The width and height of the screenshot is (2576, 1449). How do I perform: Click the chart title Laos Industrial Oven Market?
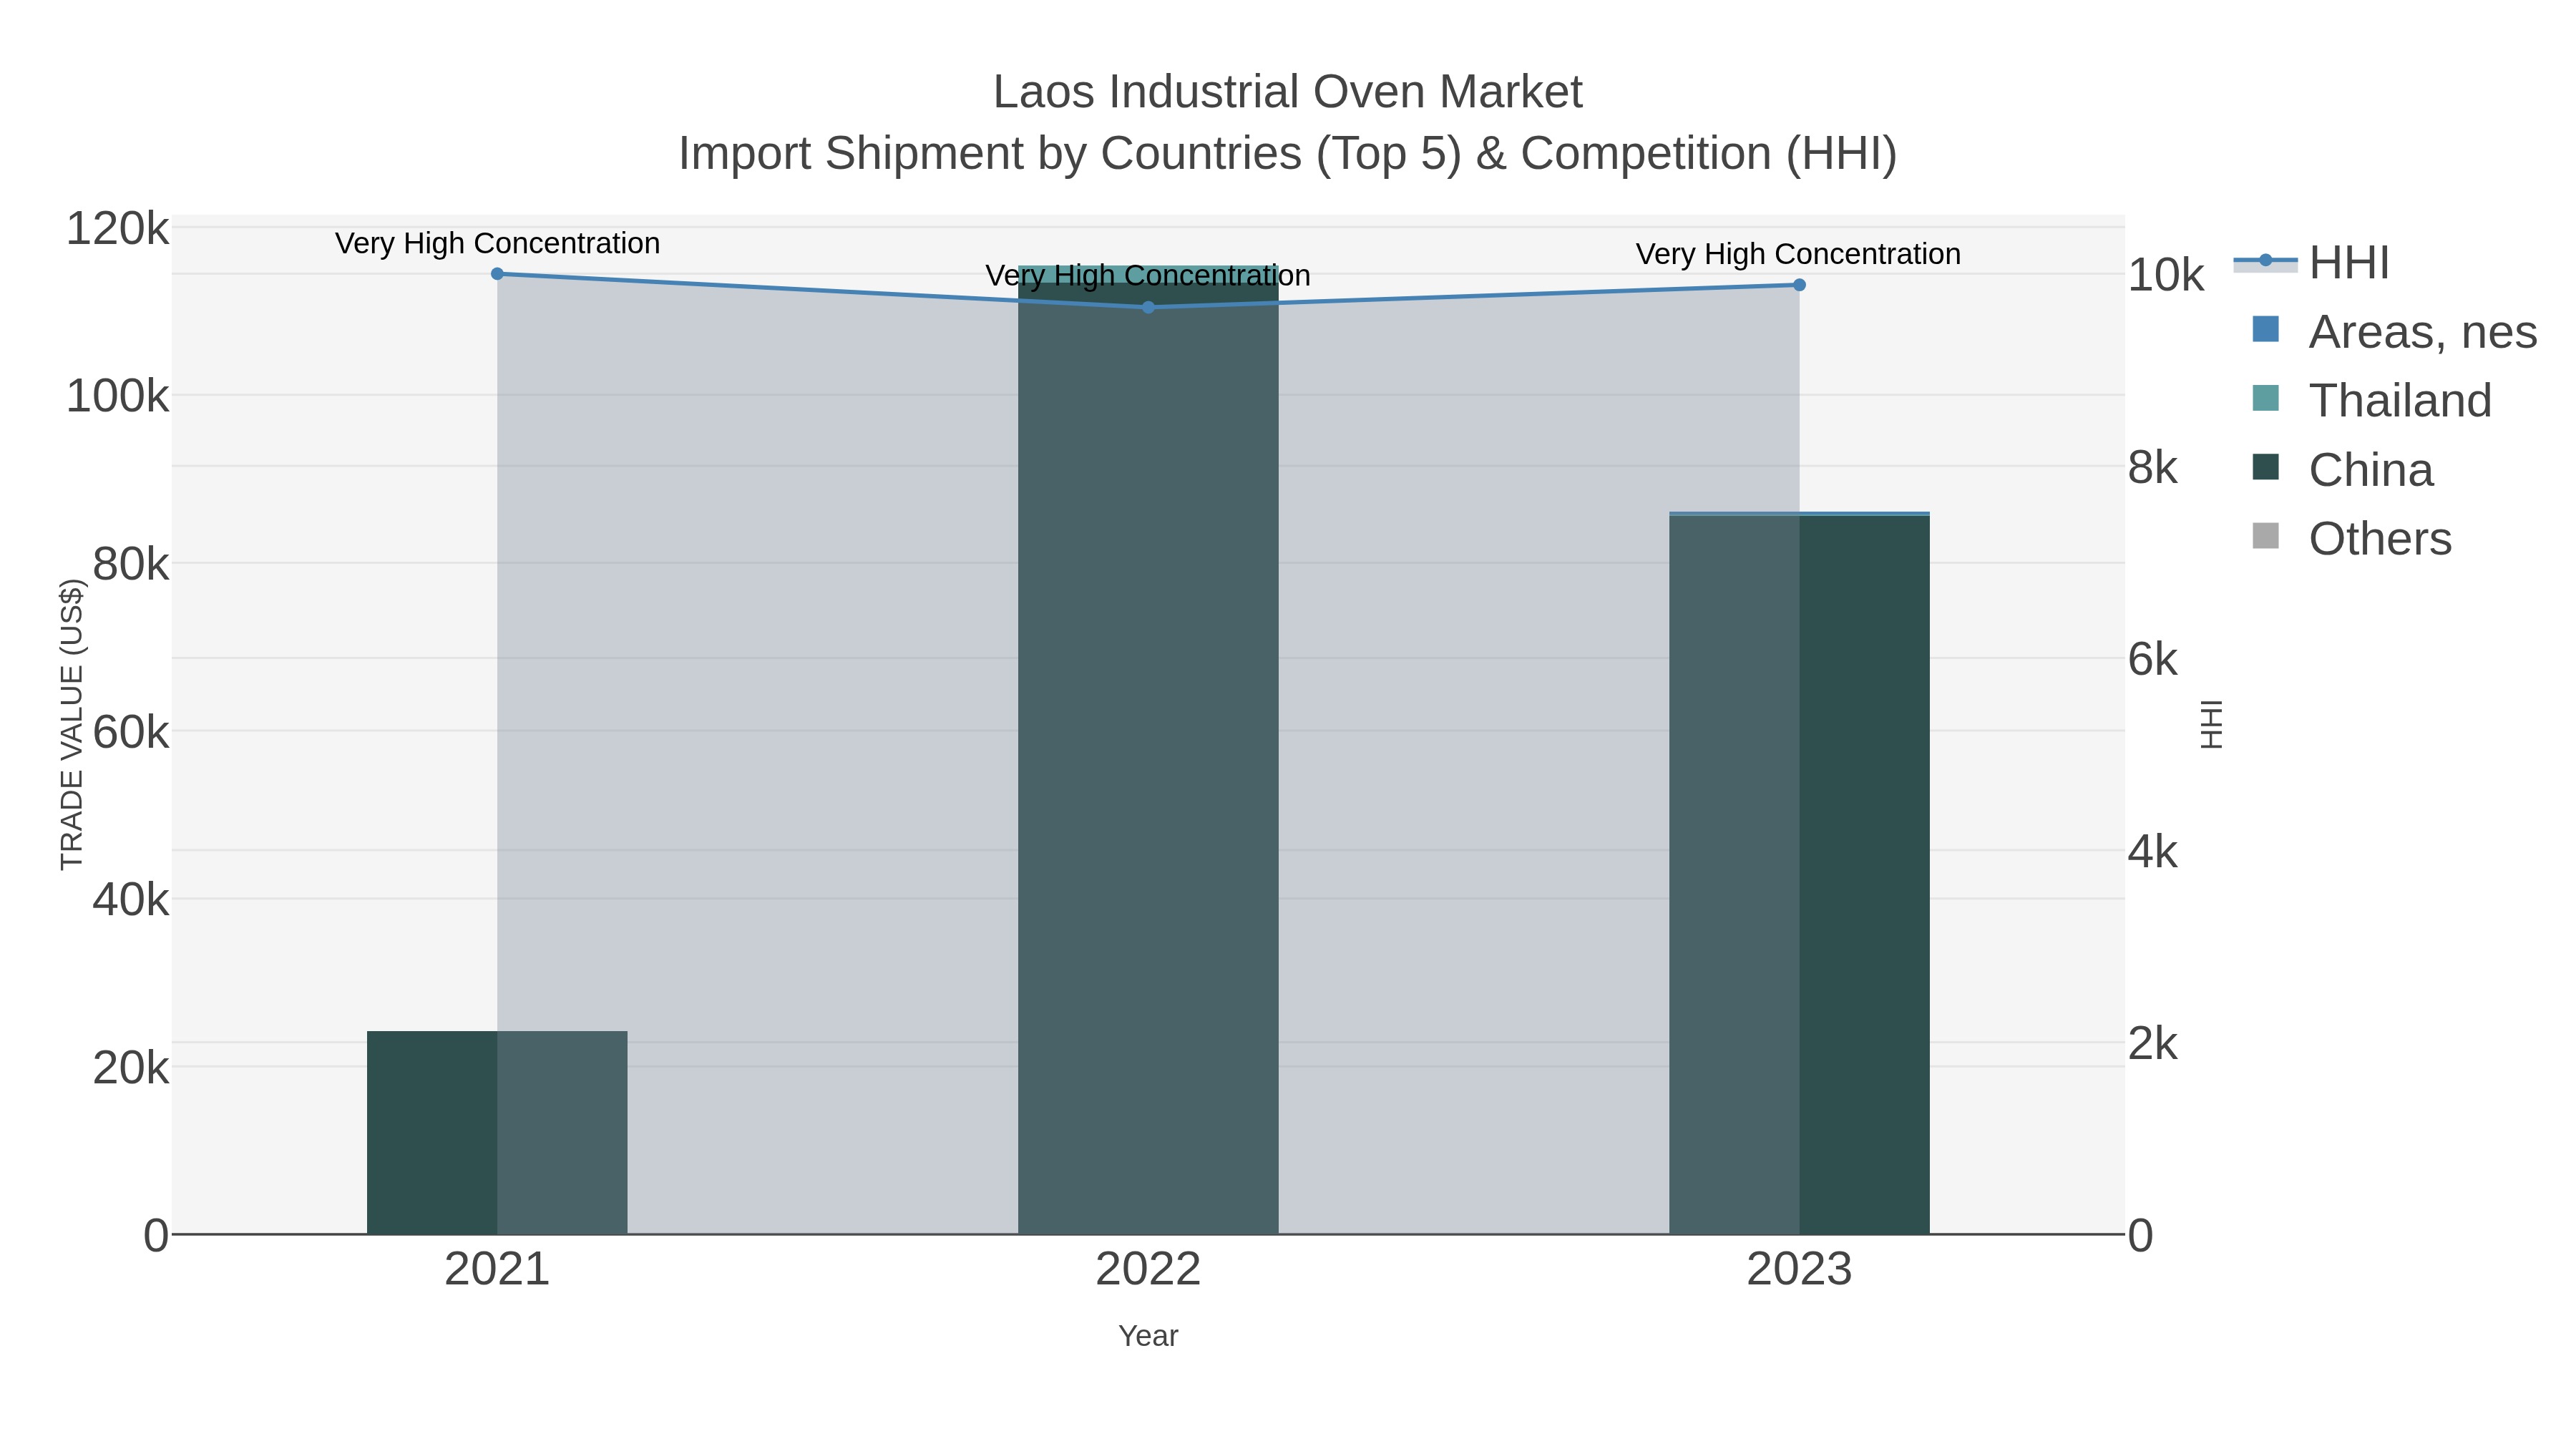click(x=1287, y=92)
